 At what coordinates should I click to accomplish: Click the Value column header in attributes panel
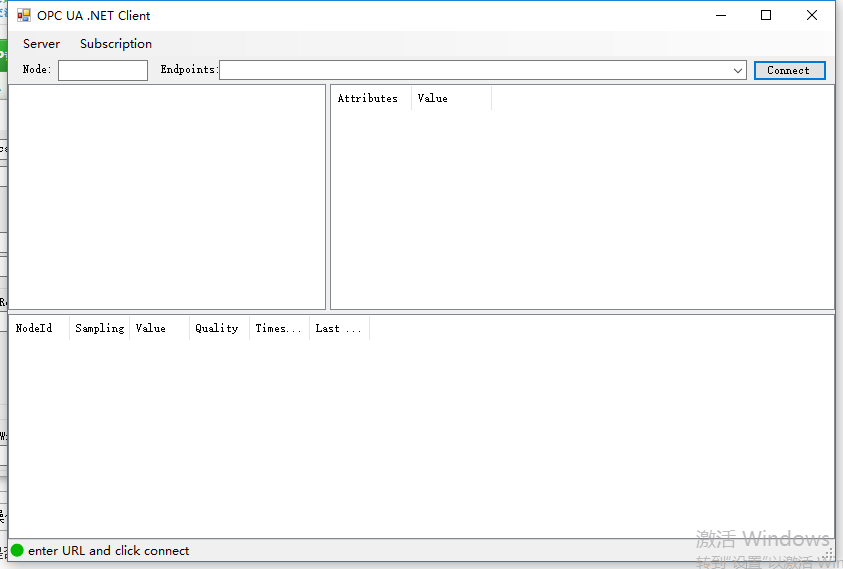[452, 98]
